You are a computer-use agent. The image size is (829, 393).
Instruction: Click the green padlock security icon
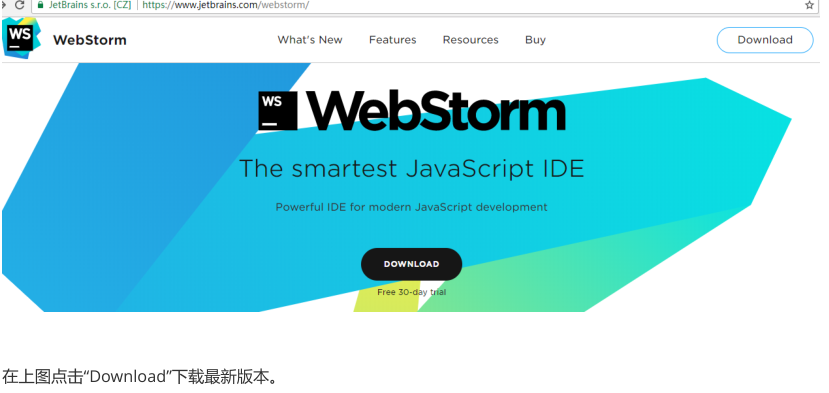pyautogui.click(x=41, y=5)
